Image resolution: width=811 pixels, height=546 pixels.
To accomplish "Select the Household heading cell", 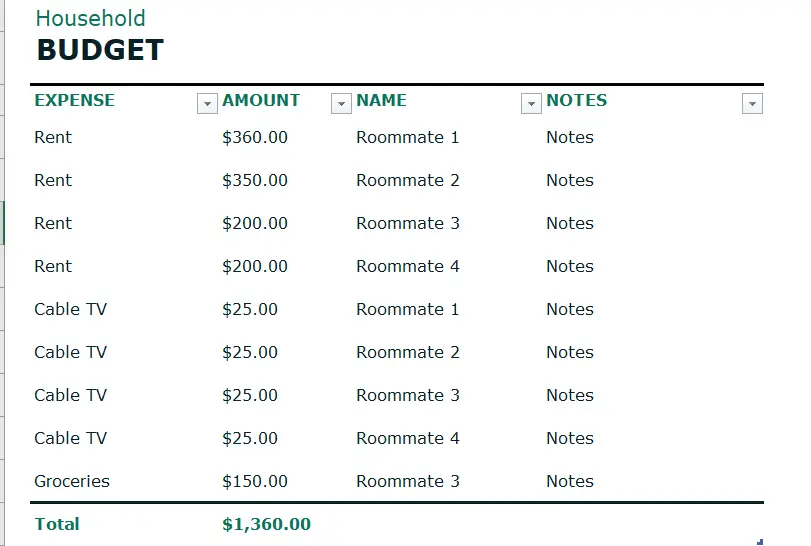I will tap(91, 19).
